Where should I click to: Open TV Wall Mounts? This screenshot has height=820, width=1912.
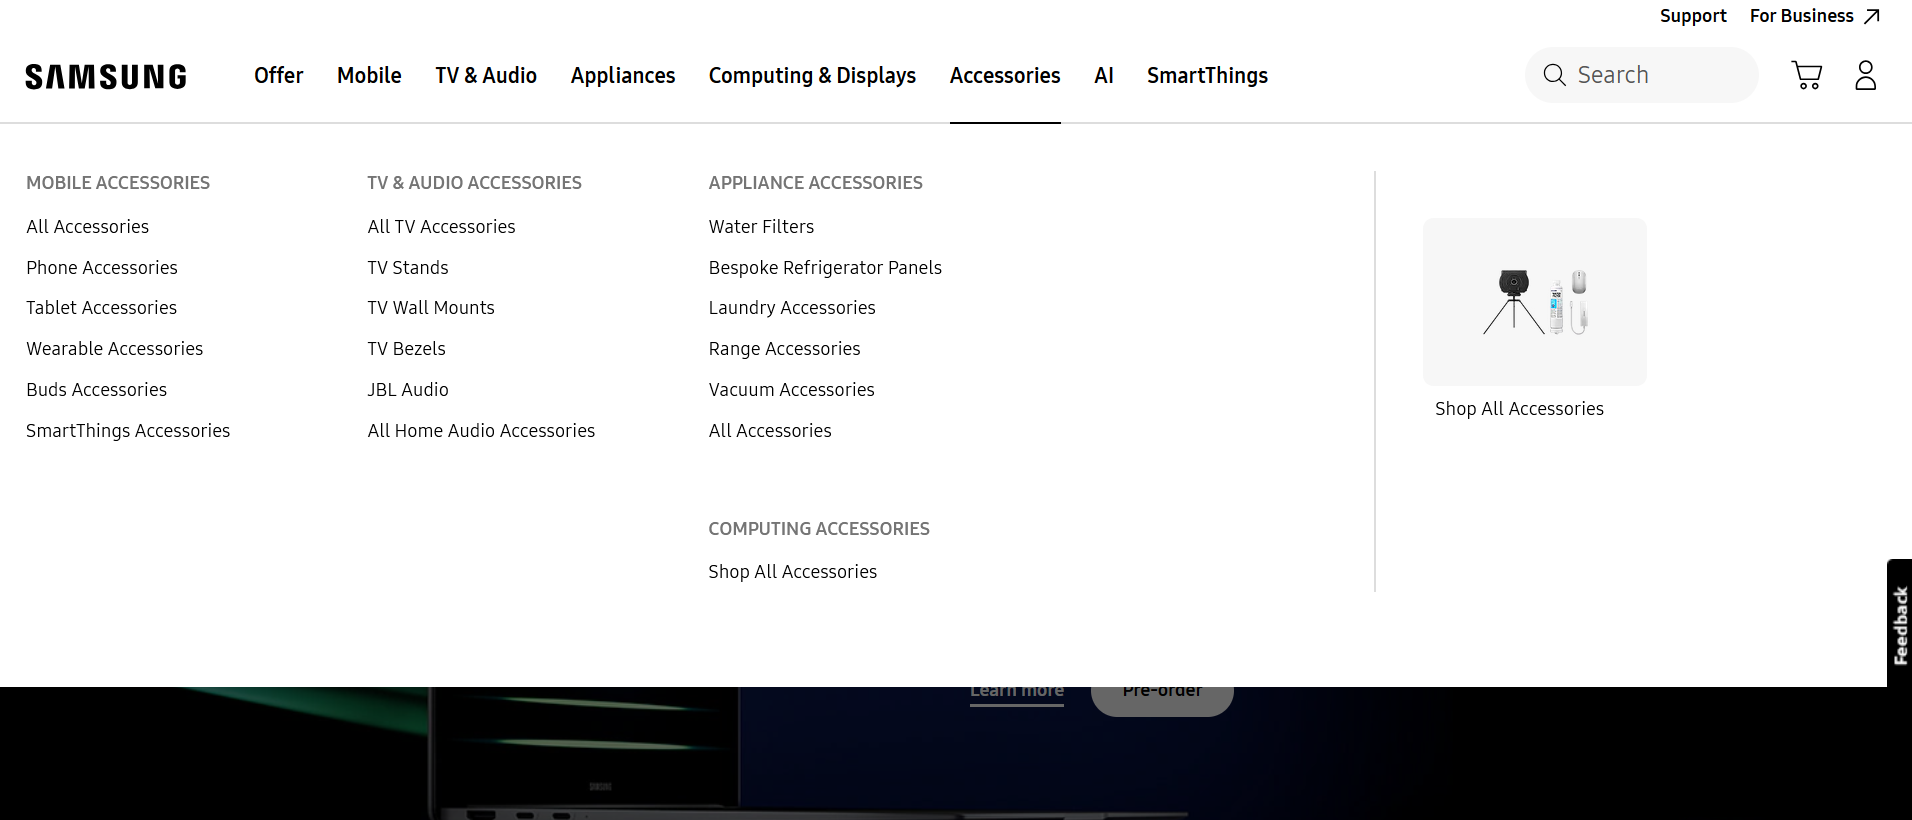[x=431, y=308]
